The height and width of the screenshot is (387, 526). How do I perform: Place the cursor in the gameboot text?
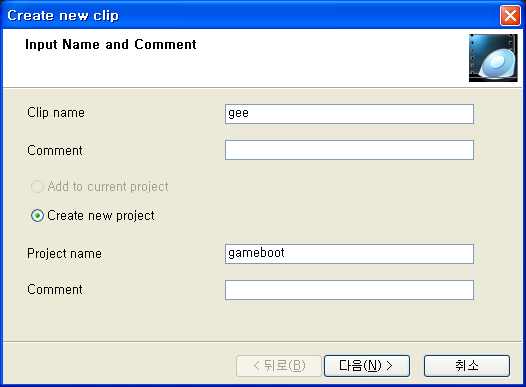click(x=256, y=253)
